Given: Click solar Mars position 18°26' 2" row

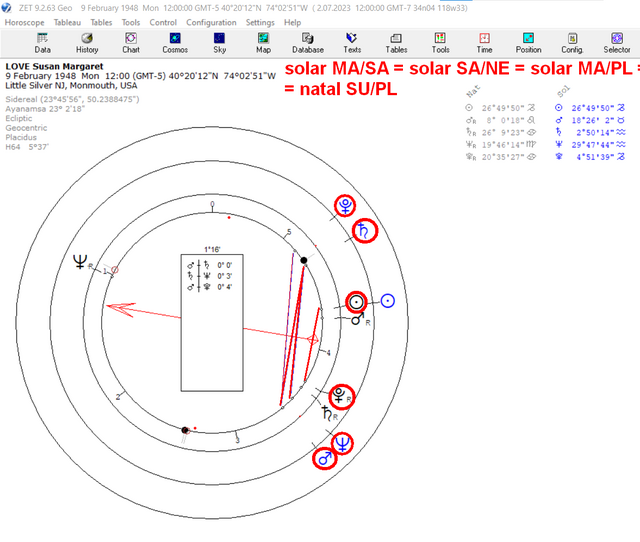Looking at the screenshot, I should point(590,120).
